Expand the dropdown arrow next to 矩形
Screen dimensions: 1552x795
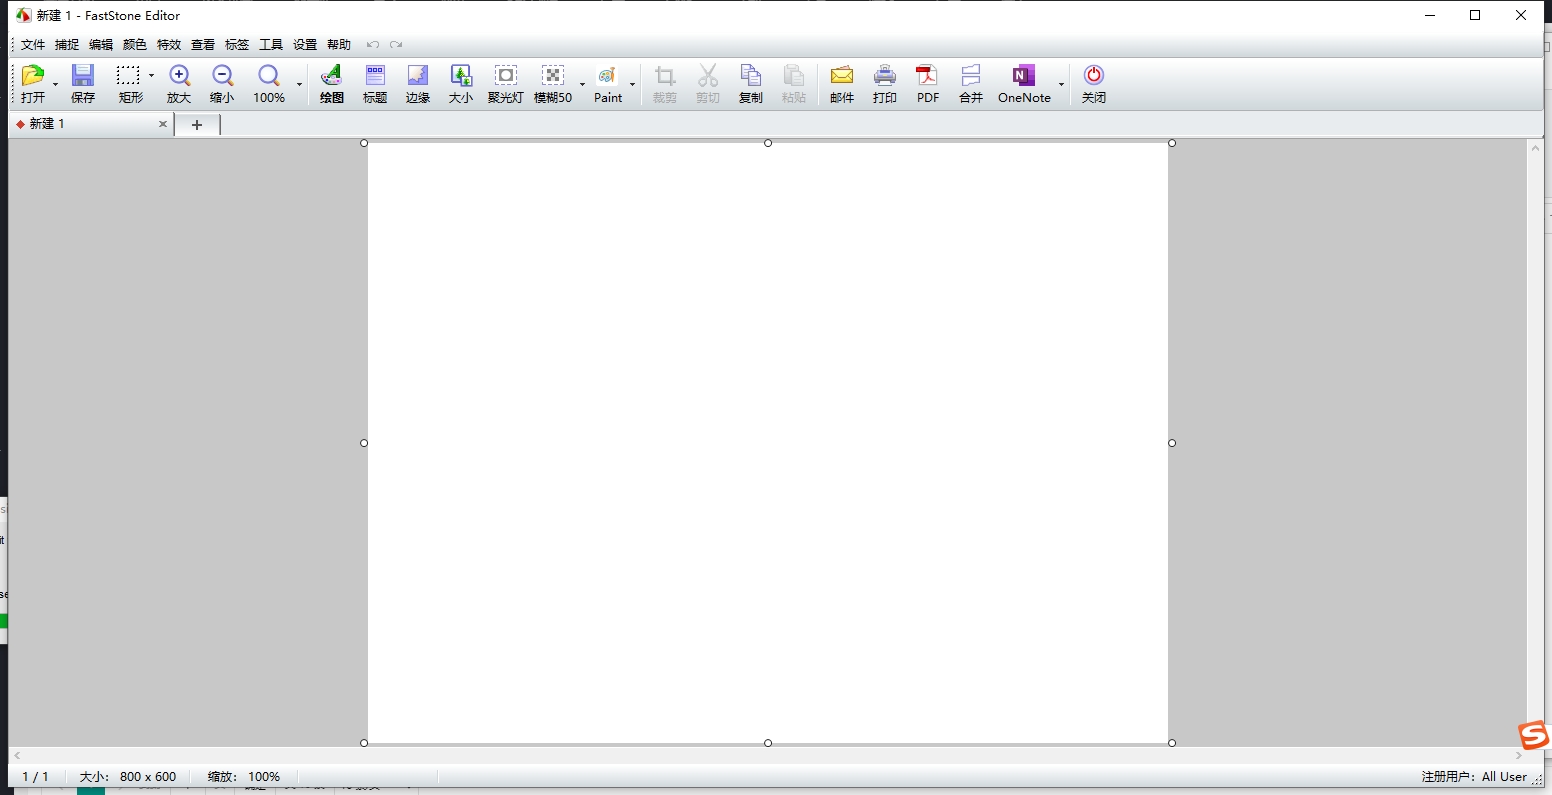(x=151, y=76)
